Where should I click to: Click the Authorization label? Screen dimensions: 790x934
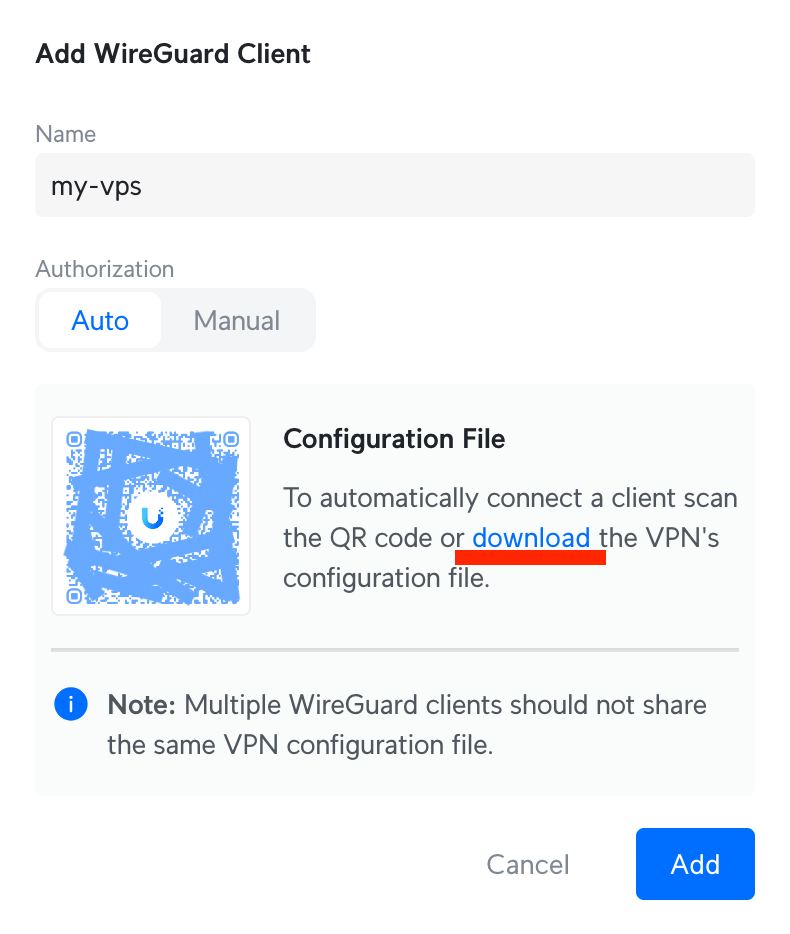(104, 269)
